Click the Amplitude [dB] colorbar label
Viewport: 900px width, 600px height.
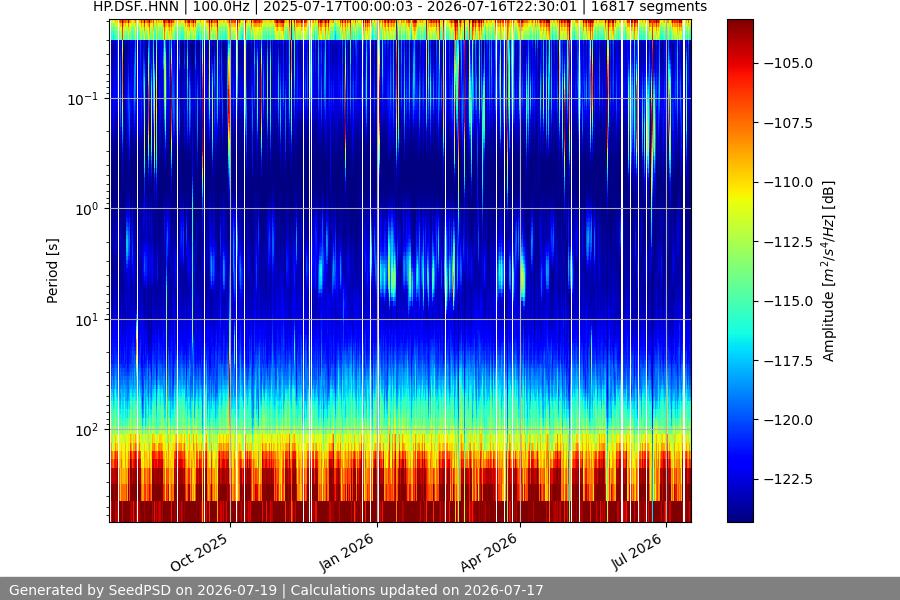[x=828, y=271]
